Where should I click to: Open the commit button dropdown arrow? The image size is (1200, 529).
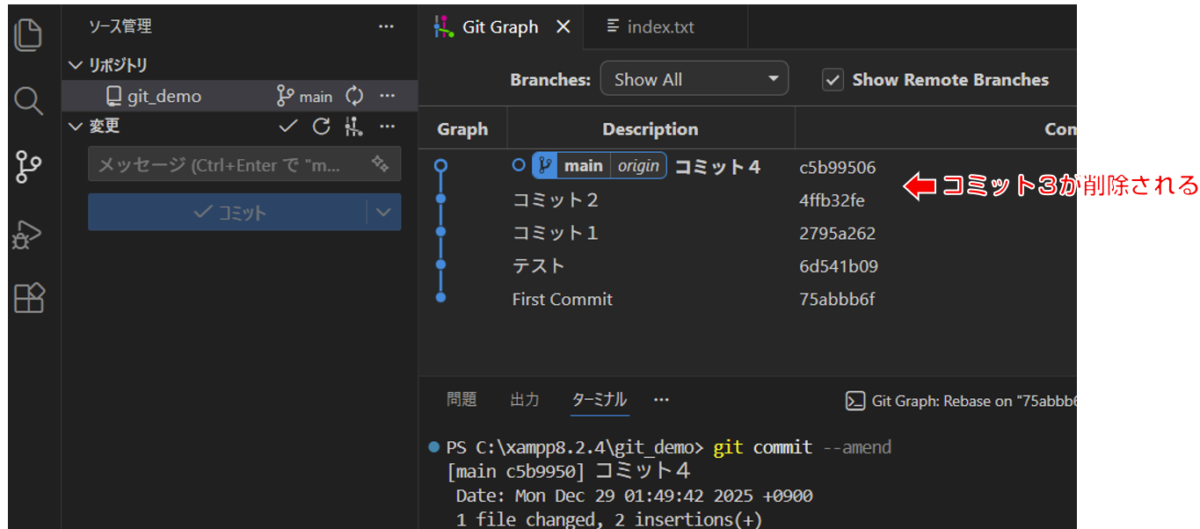[383, 212]
